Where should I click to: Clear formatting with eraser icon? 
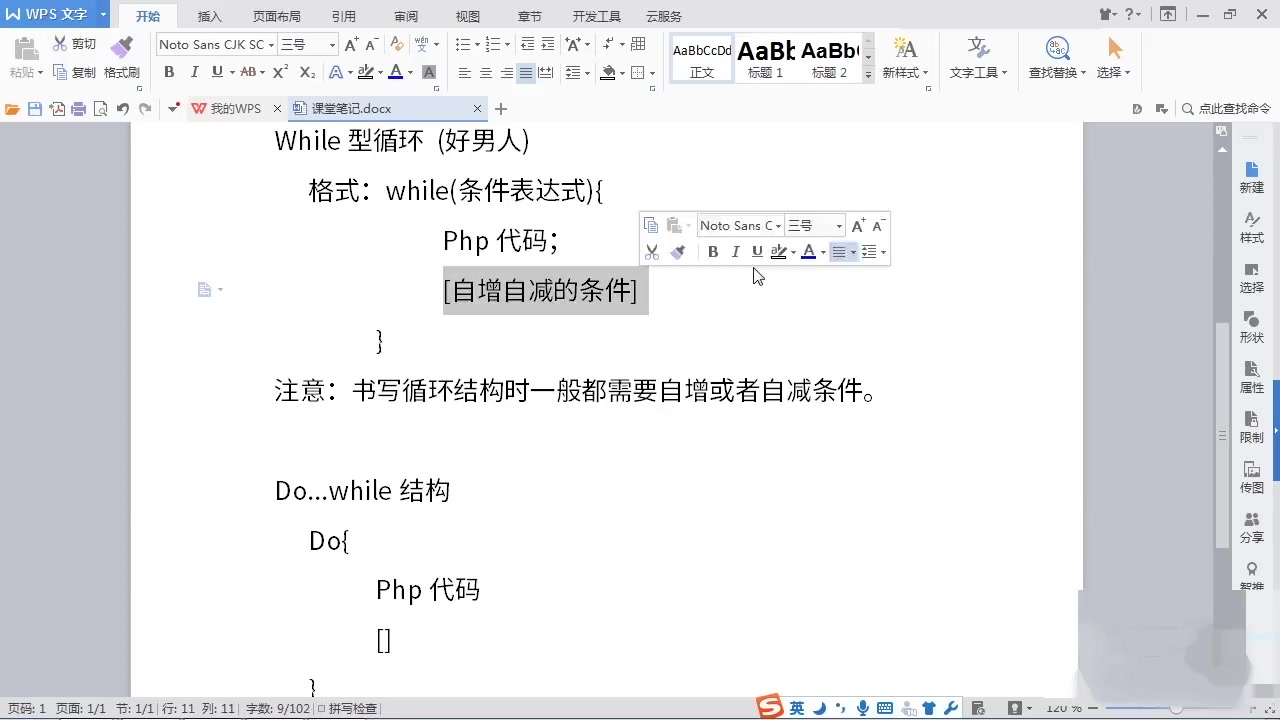[397, 44]
